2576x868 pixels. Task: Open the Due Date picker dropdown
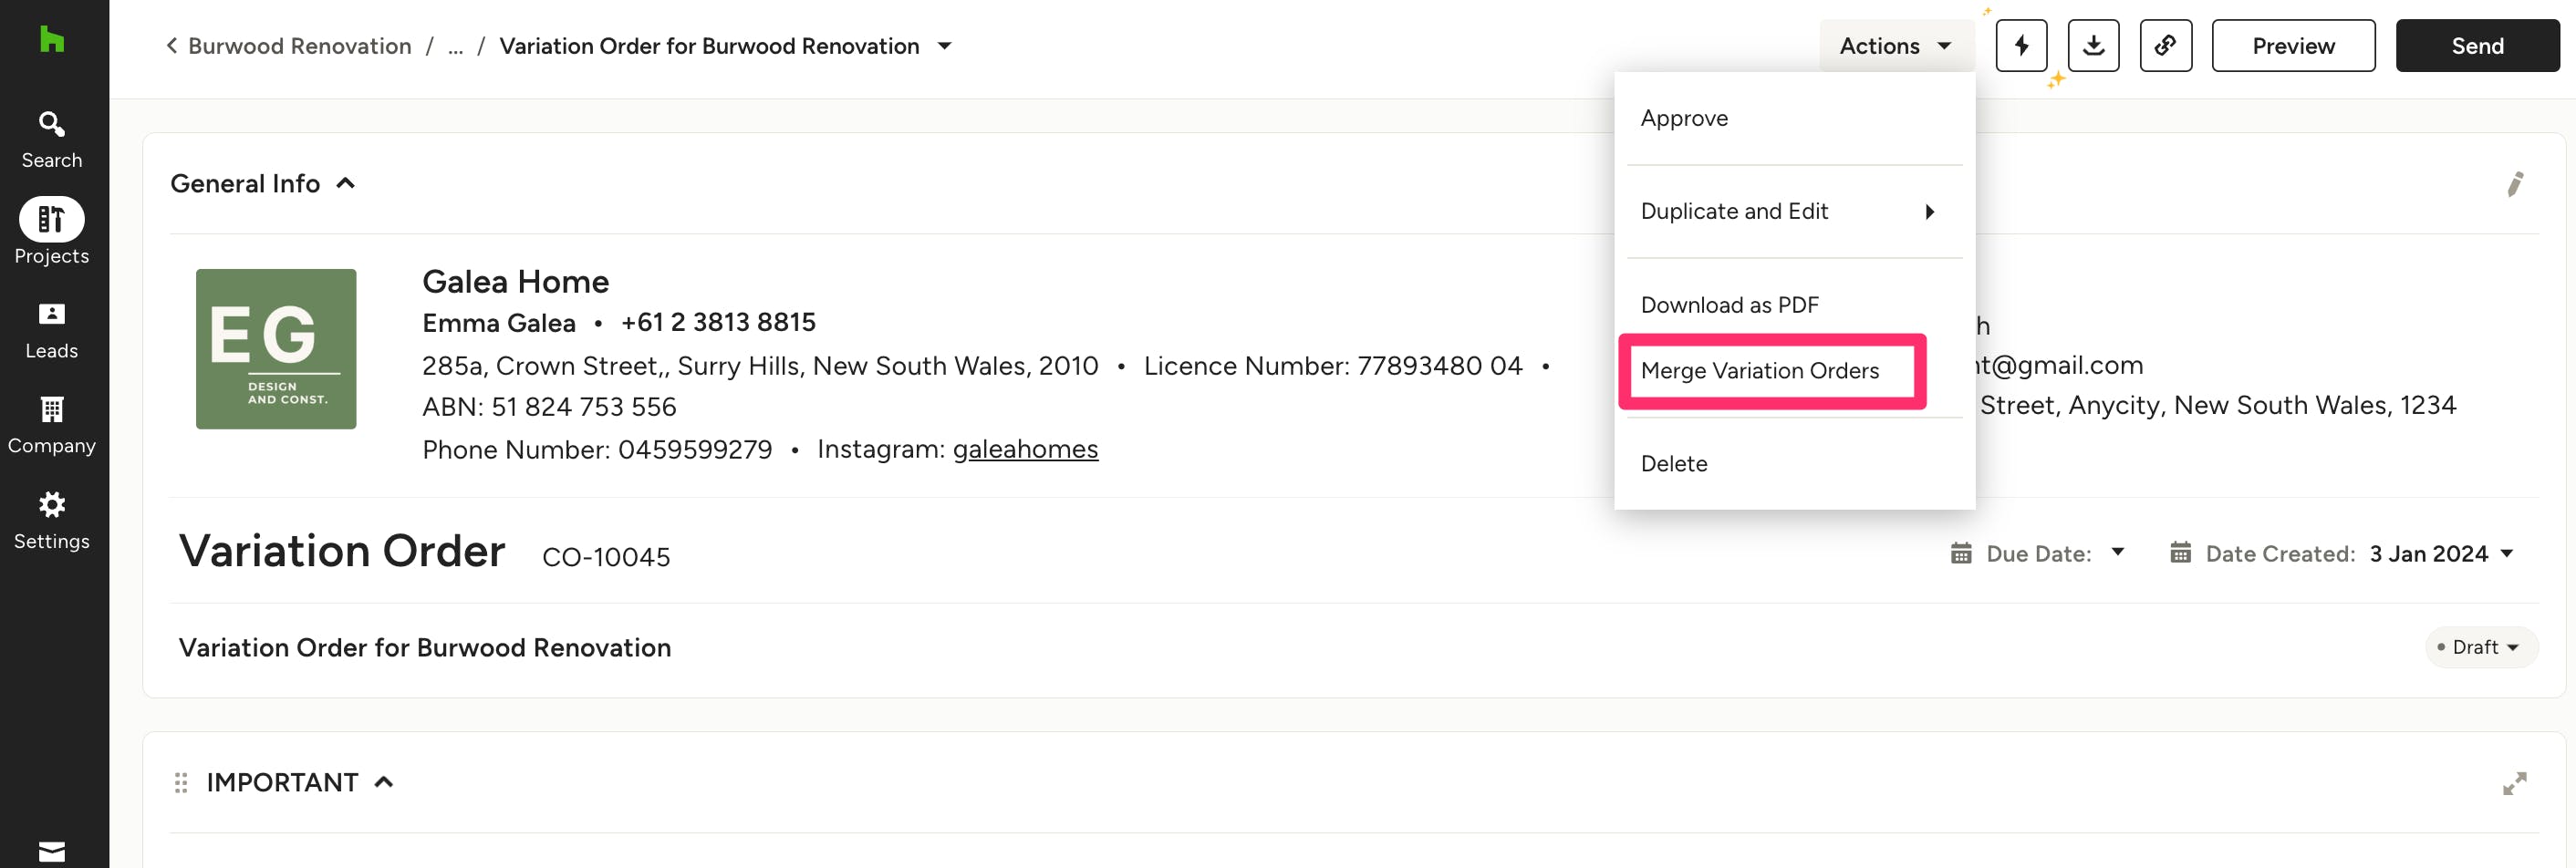coord(2117,553)
